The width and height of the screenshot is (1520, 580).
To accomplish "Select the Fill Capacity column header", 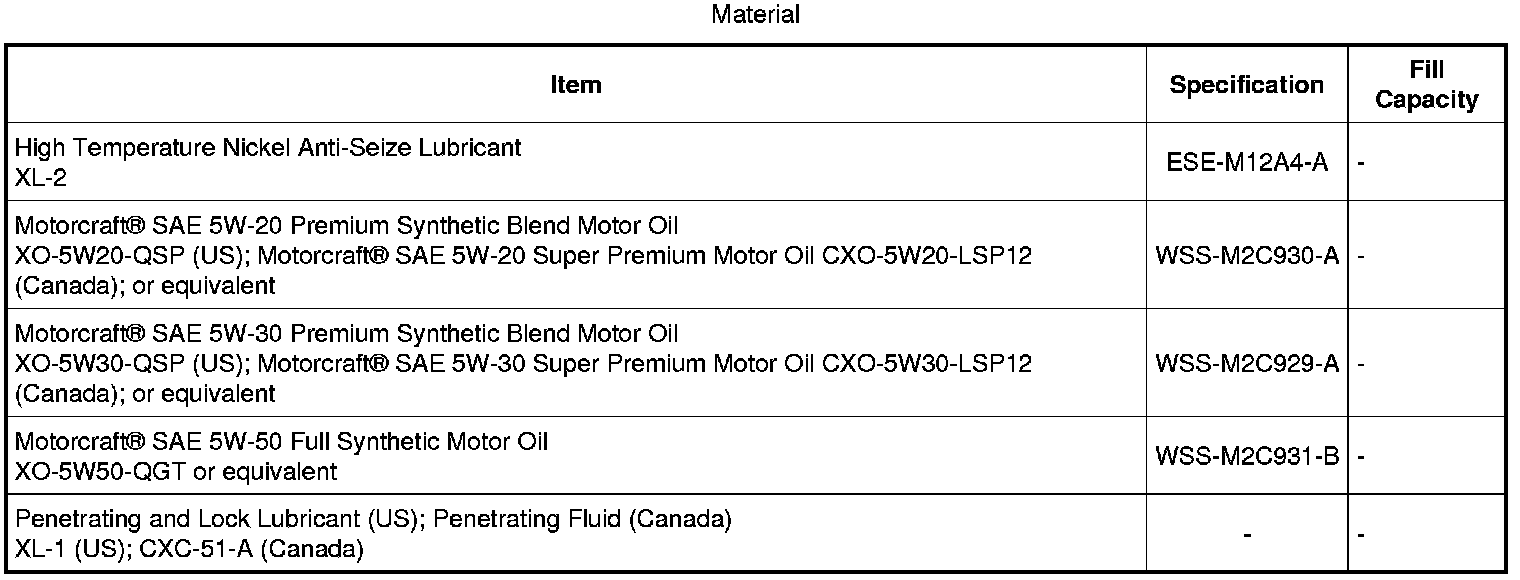I will pos(1426,85).
